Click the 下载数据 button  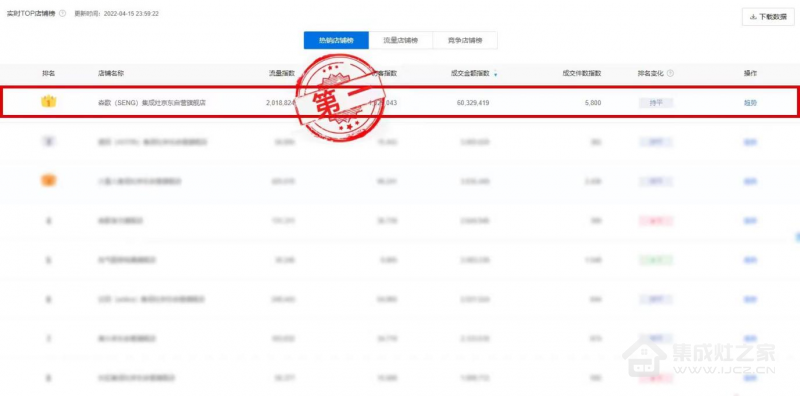coord(768,16)
